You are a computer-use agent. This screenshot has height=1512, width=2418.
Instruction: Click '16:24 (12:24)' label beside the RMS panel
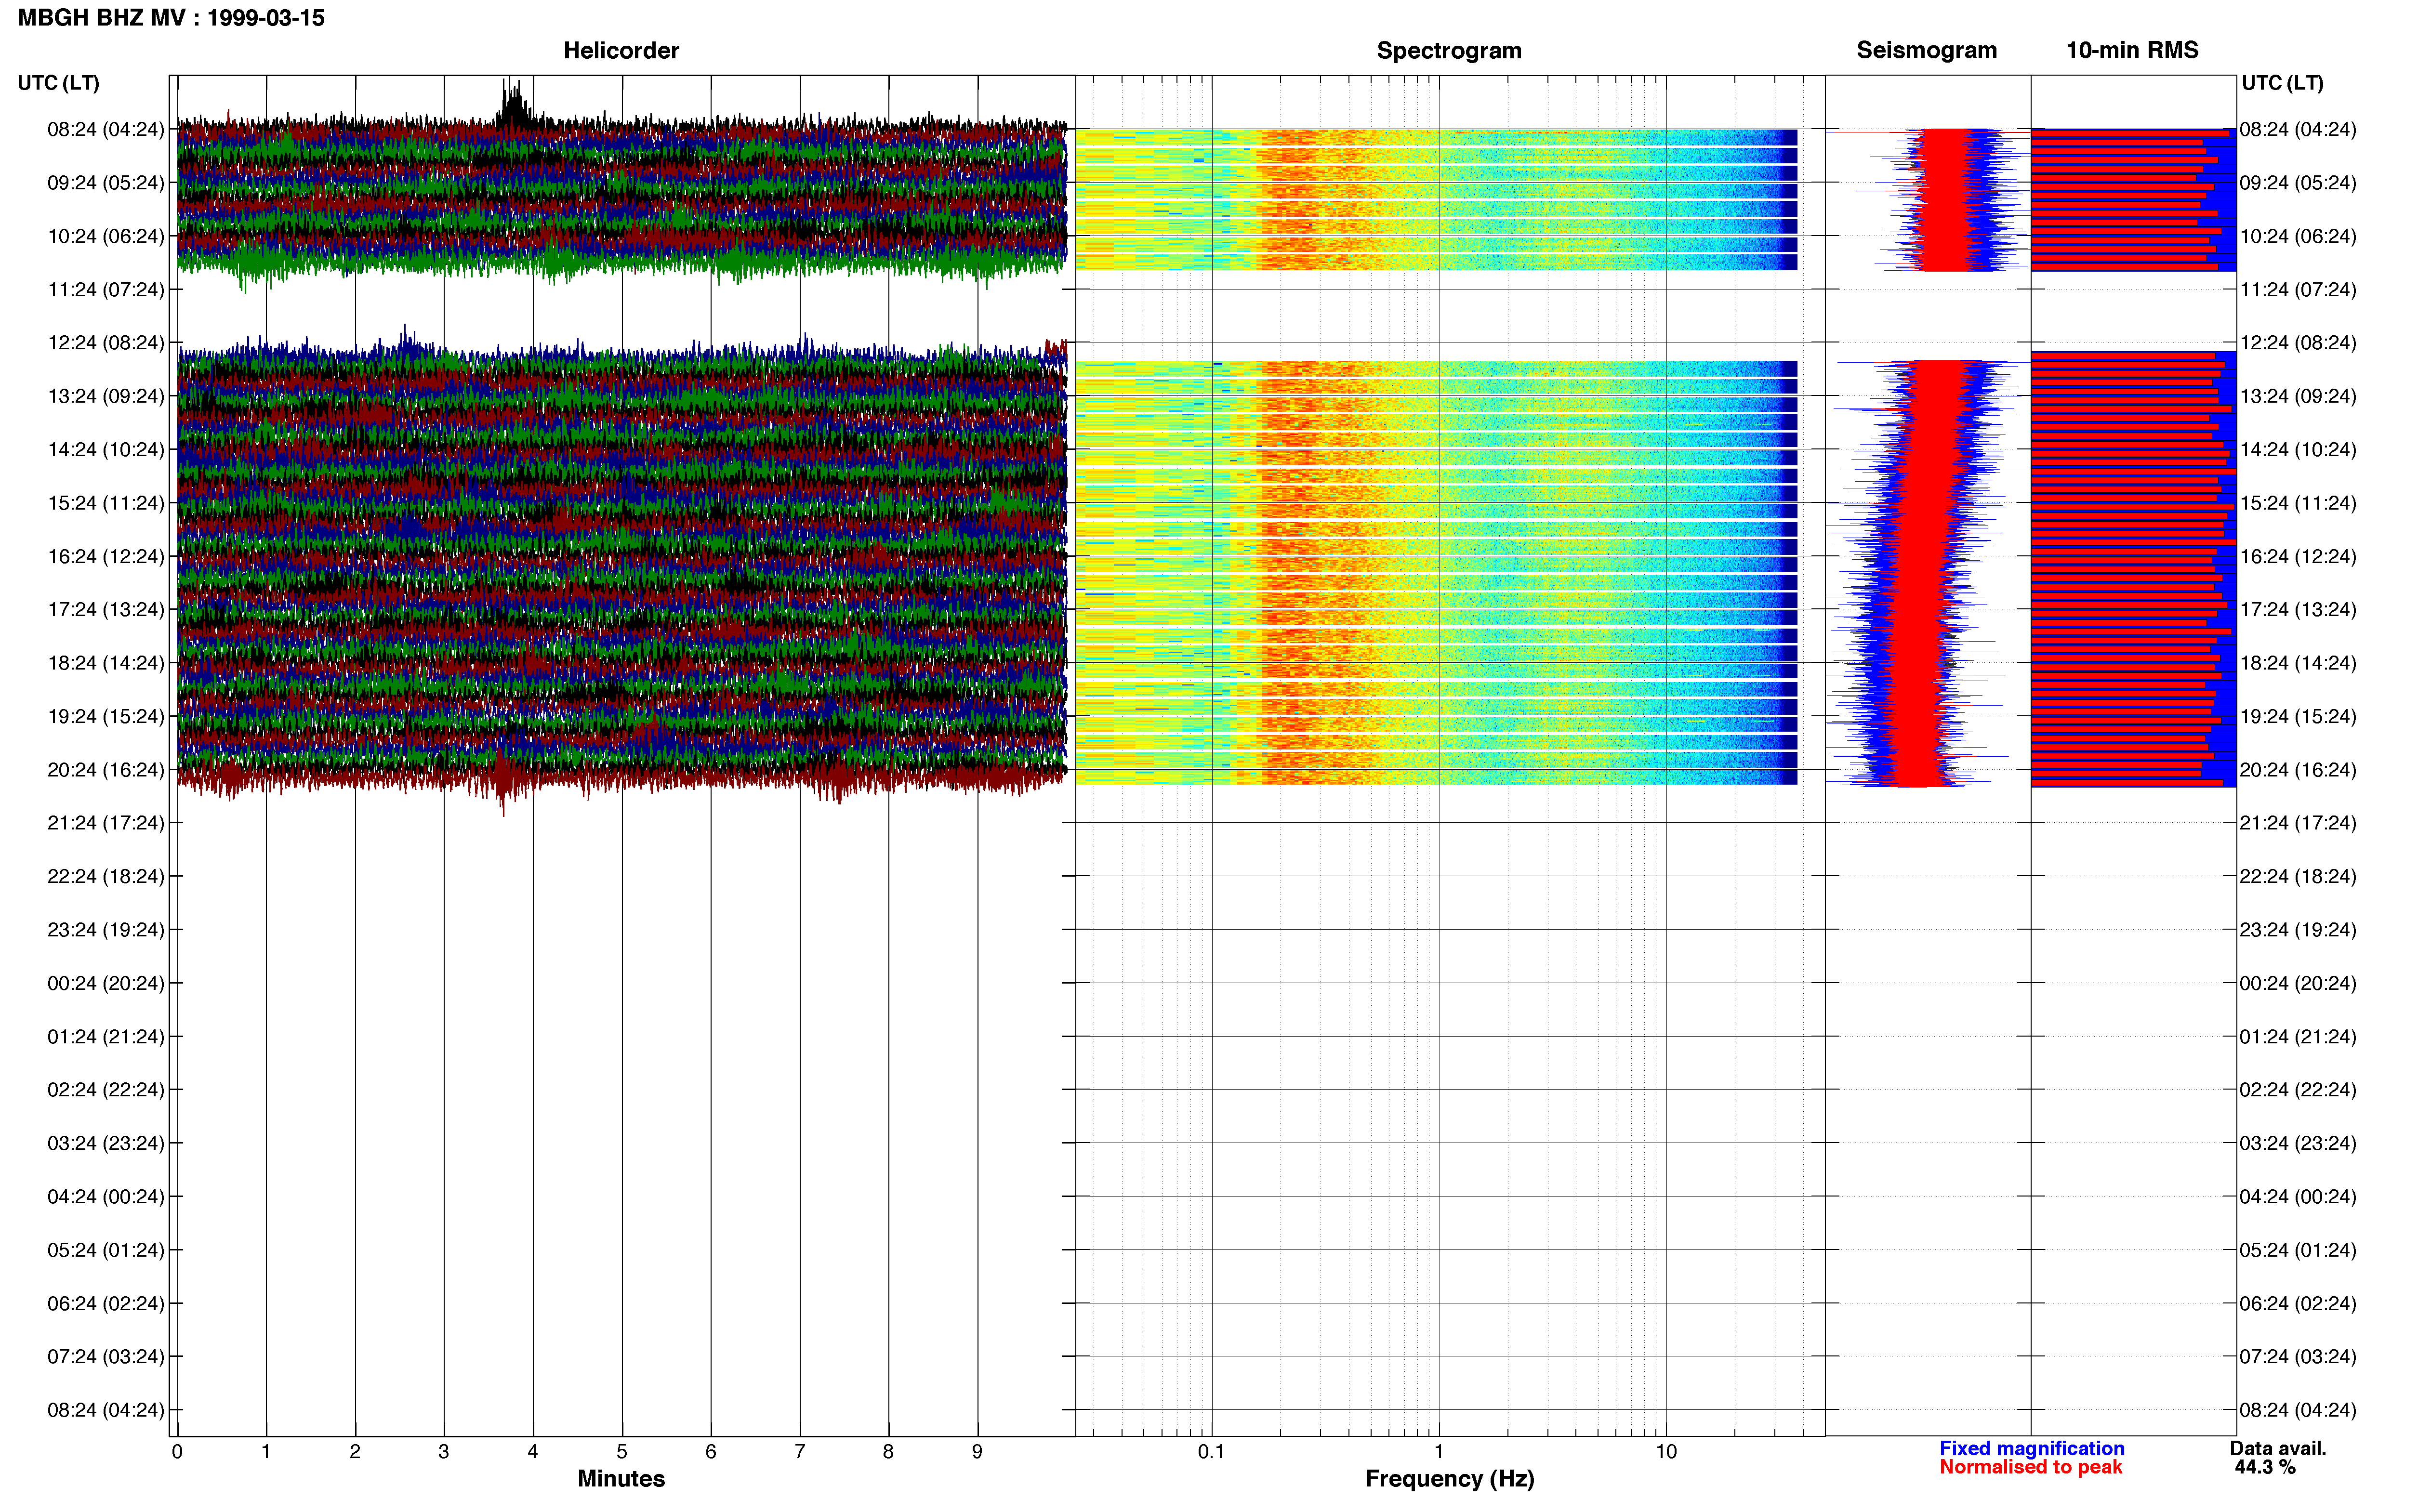[x=2298, y=557]
